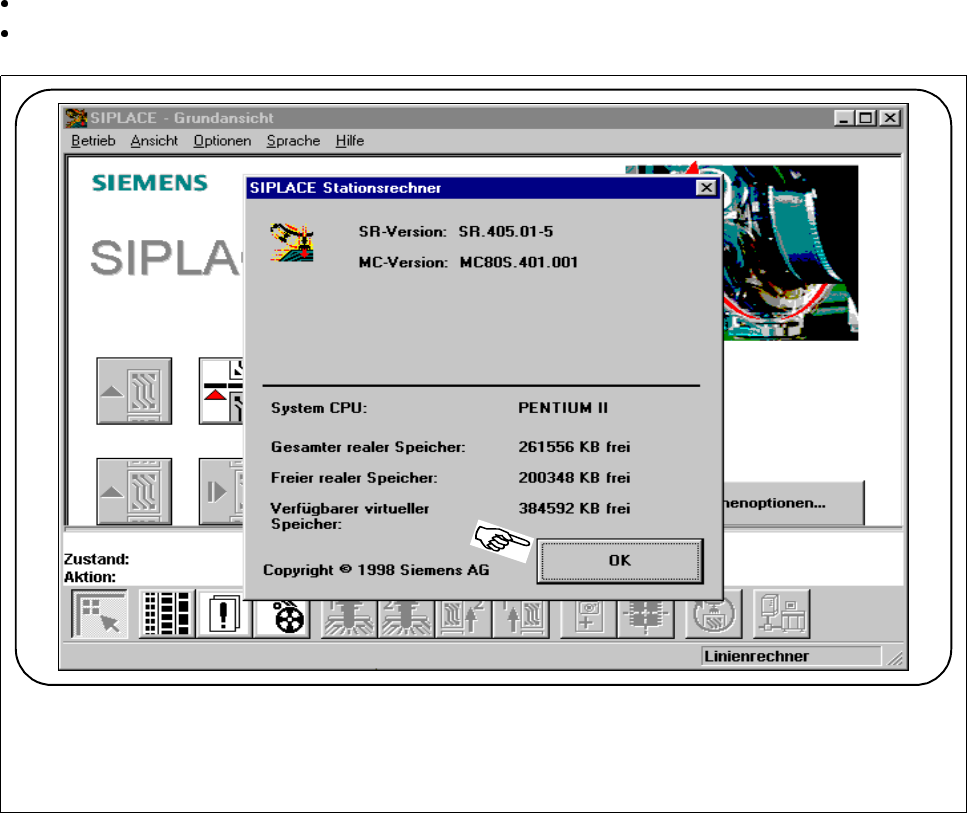Click the MC-Version value MC80S.401.001
This screenshot has width=967, height=813.
point(519,262)
